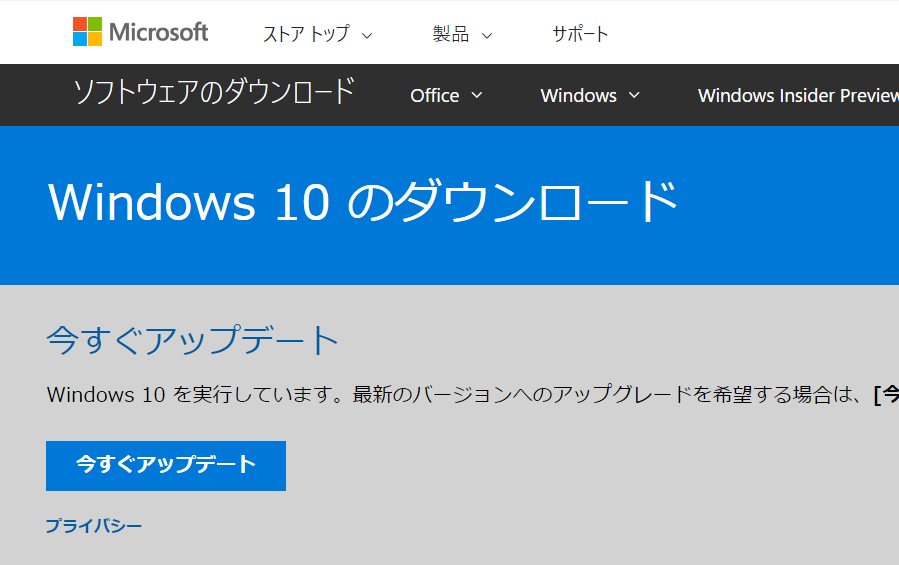Image resolution: width=899 pixels, height=565 pixels.
Task: Click the Windows 10 を実行しています description text
Action: pos(472,395)
